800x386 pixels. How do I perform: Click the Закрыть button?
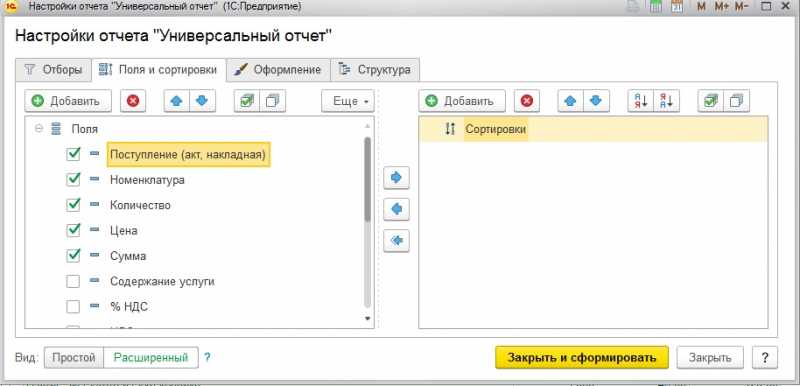click(x=710, y=357)
